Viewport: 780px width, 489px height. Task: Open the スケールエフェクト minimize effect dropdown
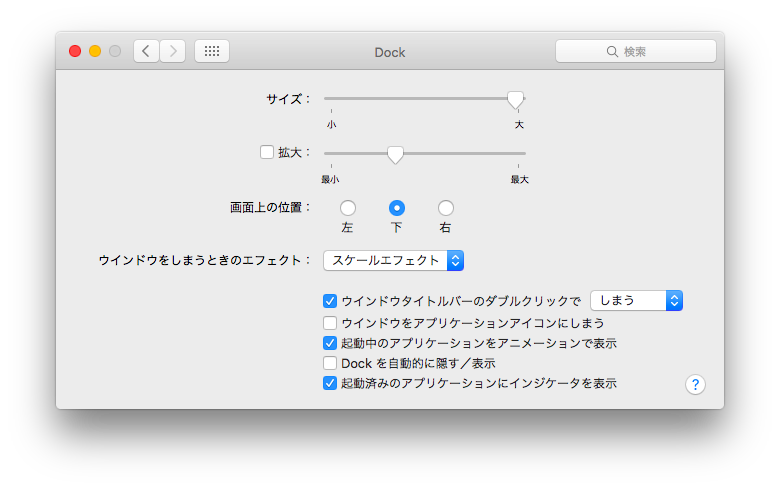point(393,261)
